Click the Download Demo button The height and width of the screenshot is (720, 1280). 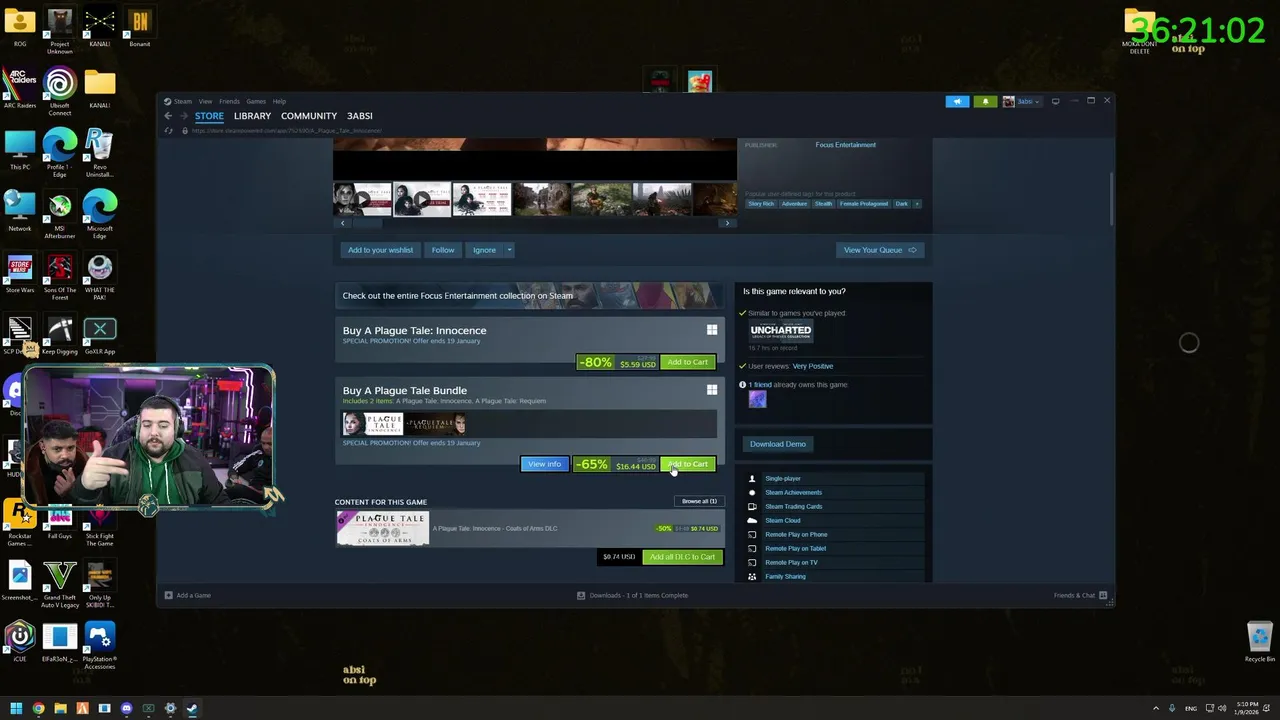pos(778,444)
